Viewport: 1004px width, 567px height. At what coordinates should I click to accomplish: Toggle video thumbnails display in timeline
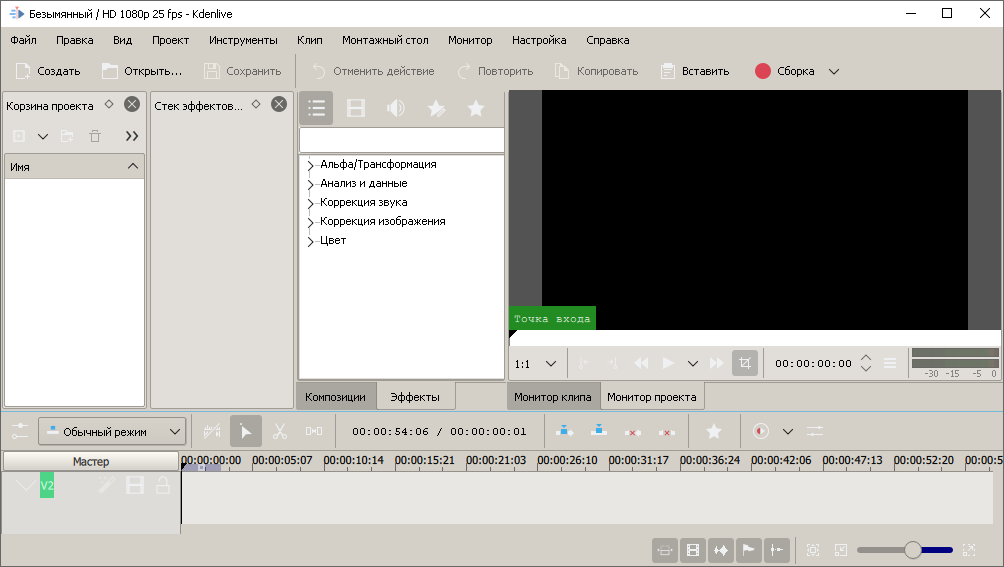point(693,550)
